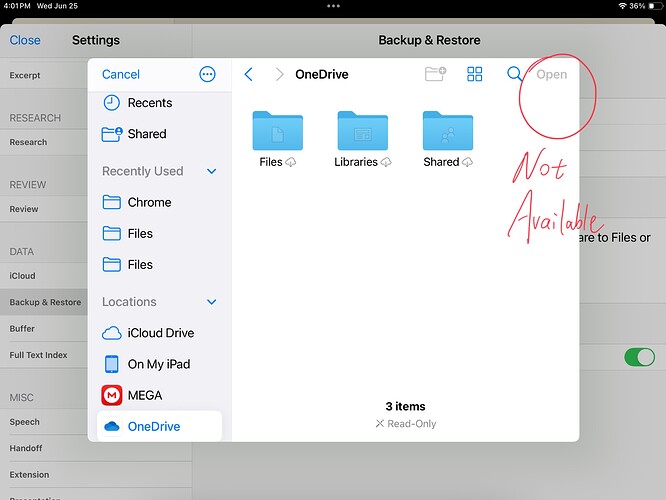Open the iCloud settings item

point(44,276)
